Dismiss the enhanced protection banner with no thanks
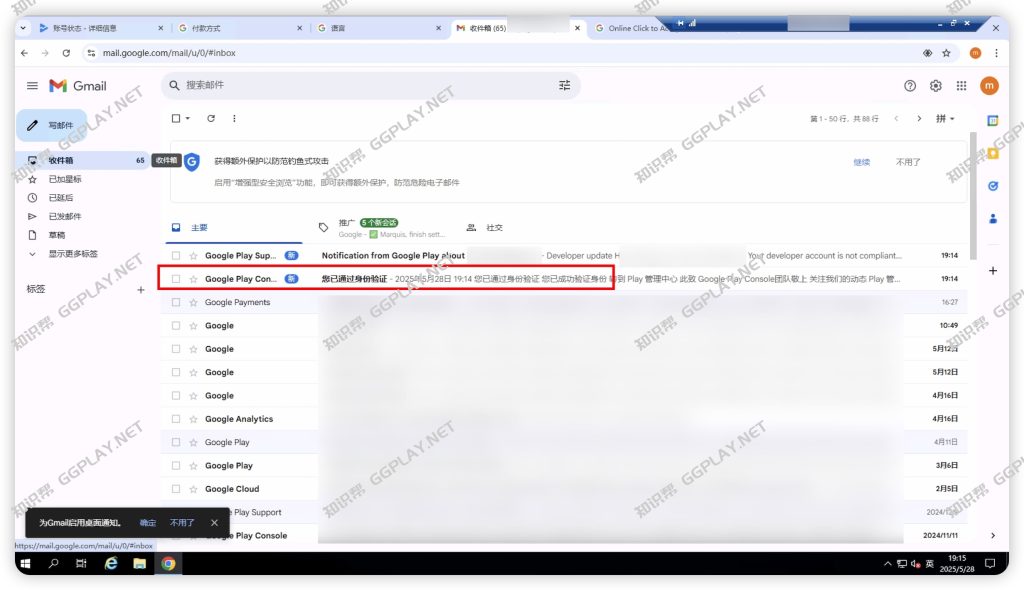 click(908, 162)
